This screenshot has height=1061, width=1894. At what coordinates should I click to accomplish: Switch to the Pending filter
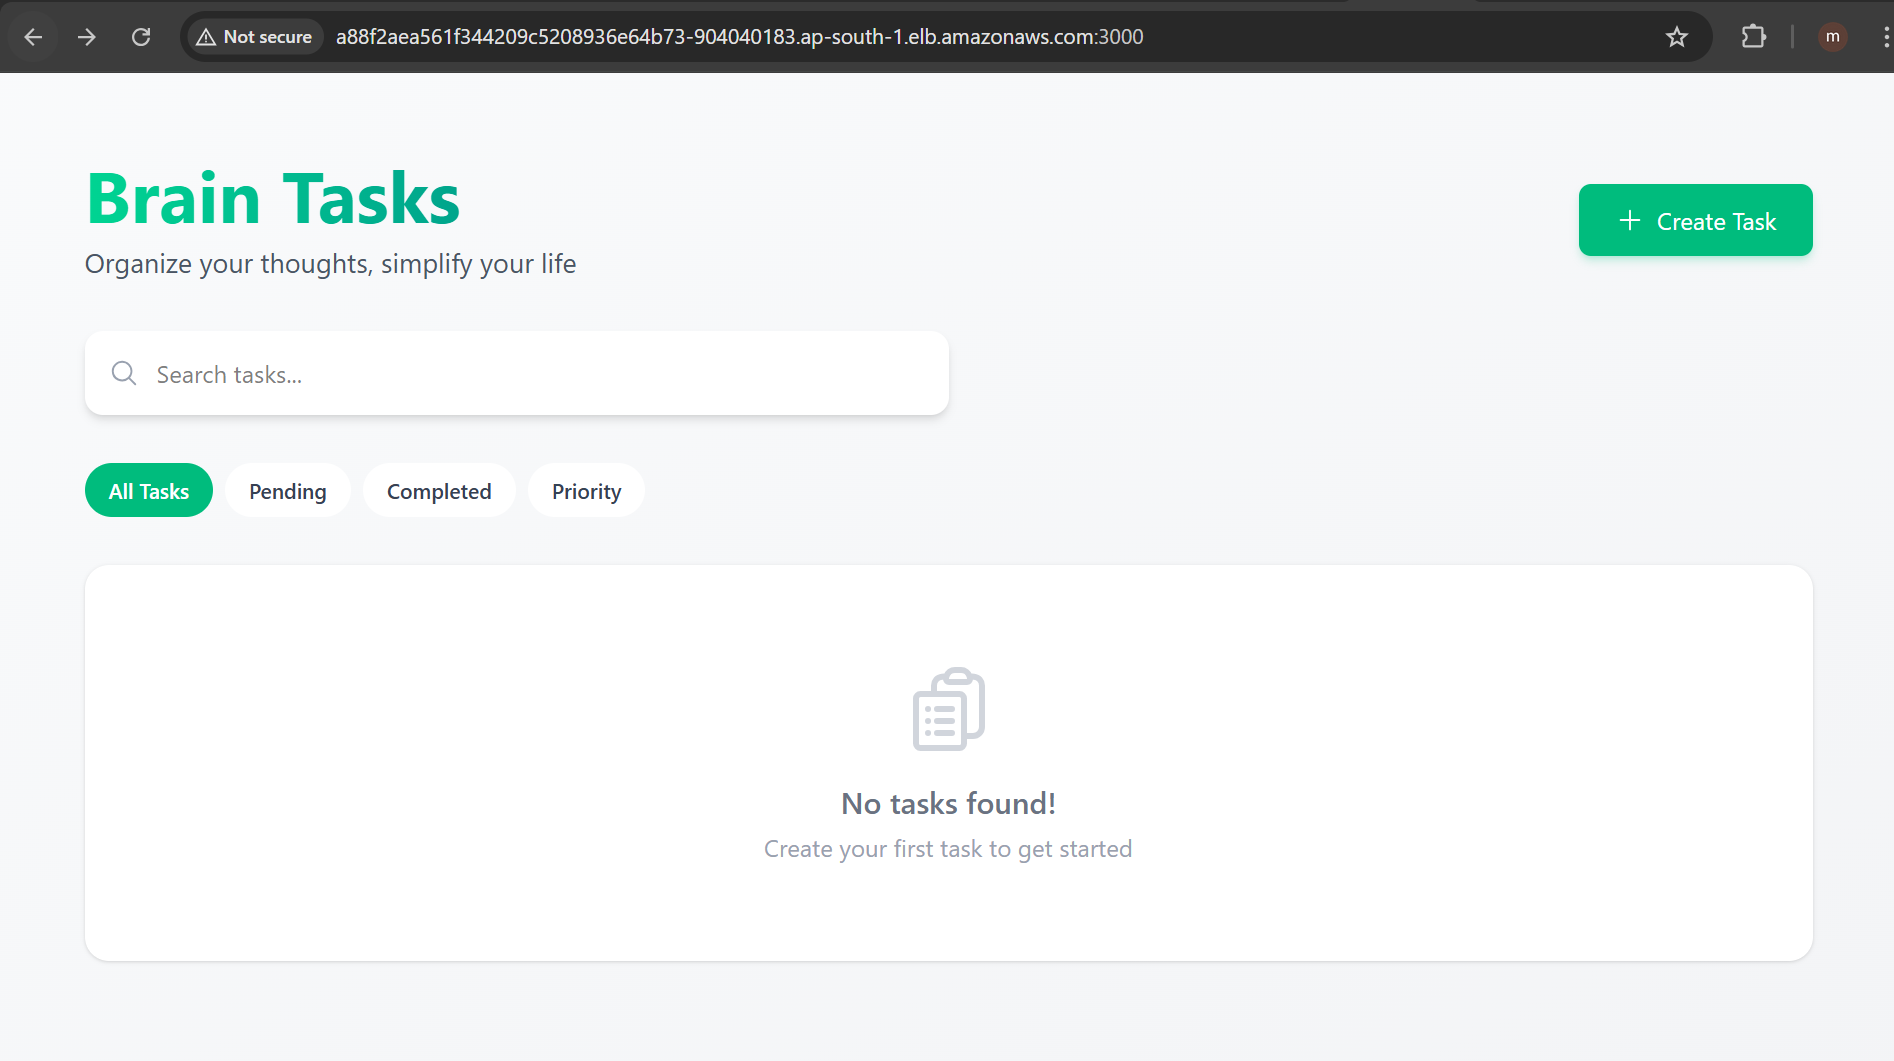pyautogui.click(x=288, y=491)
